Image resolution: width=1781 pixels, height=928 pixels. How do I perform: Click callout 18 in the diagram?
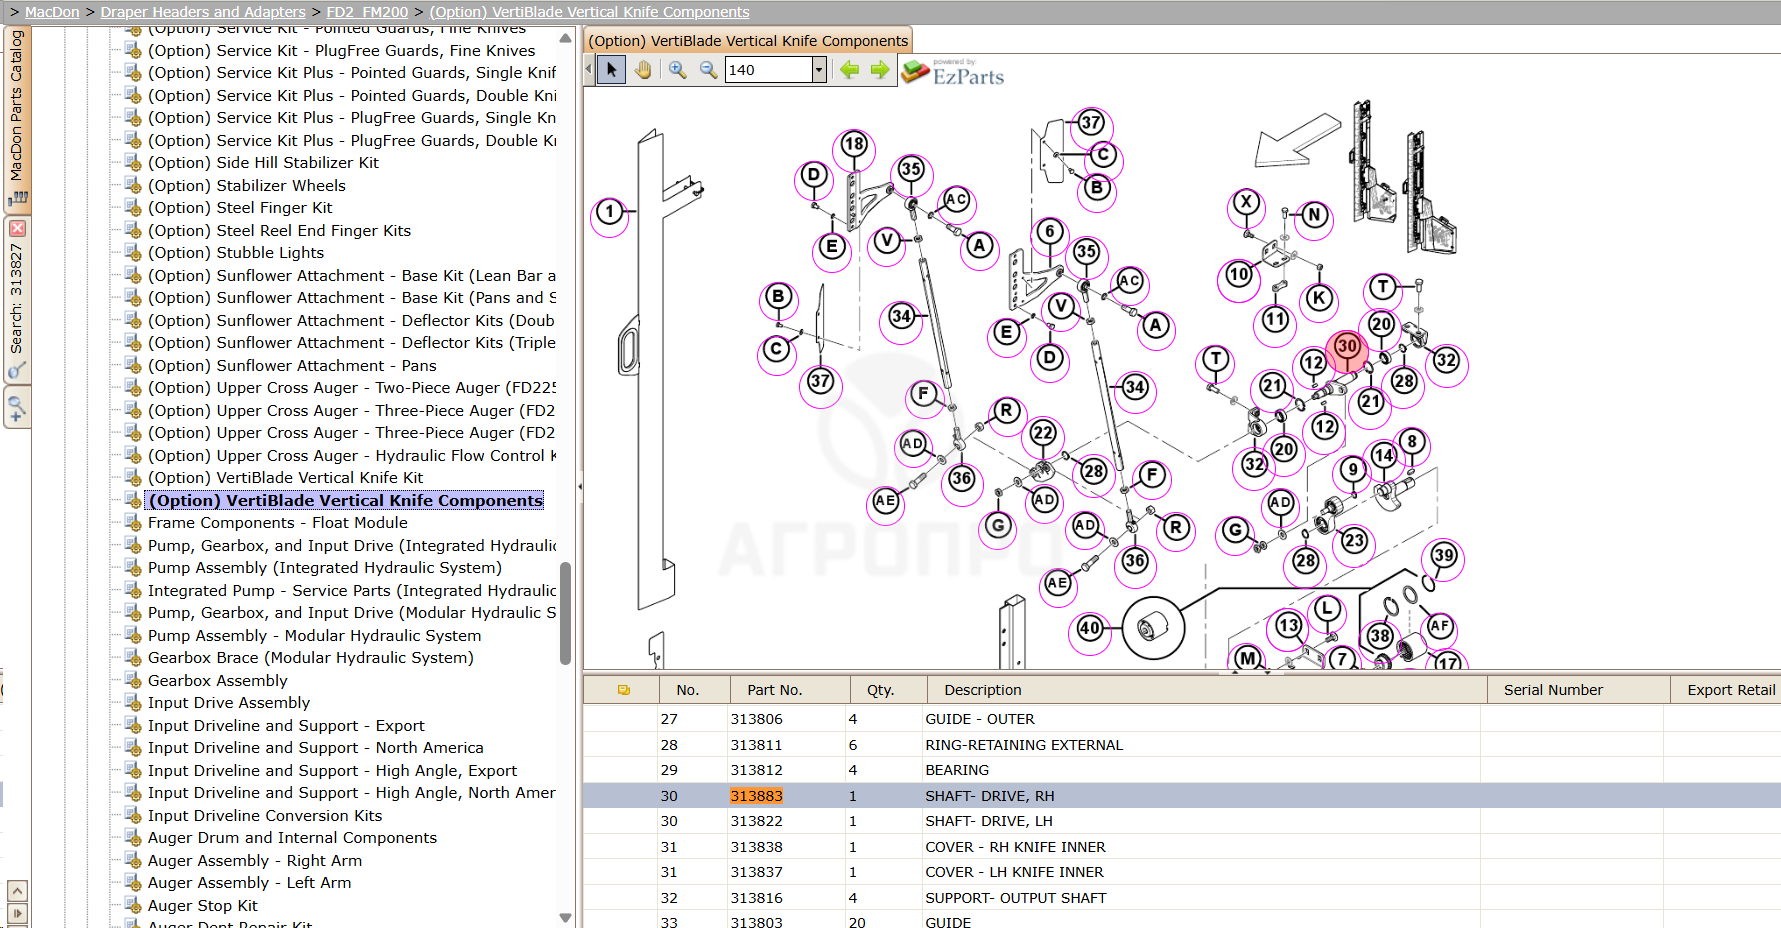point(853,144)
